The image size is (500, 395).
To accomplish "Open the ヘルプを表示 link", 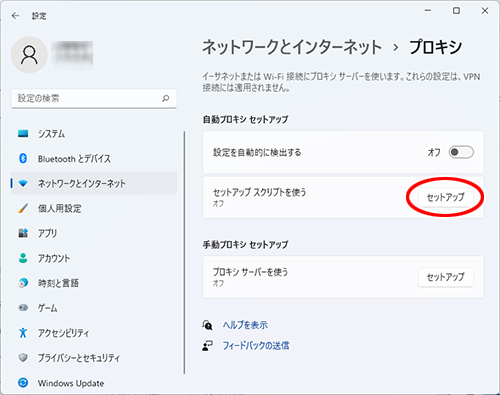I will 245,325.
